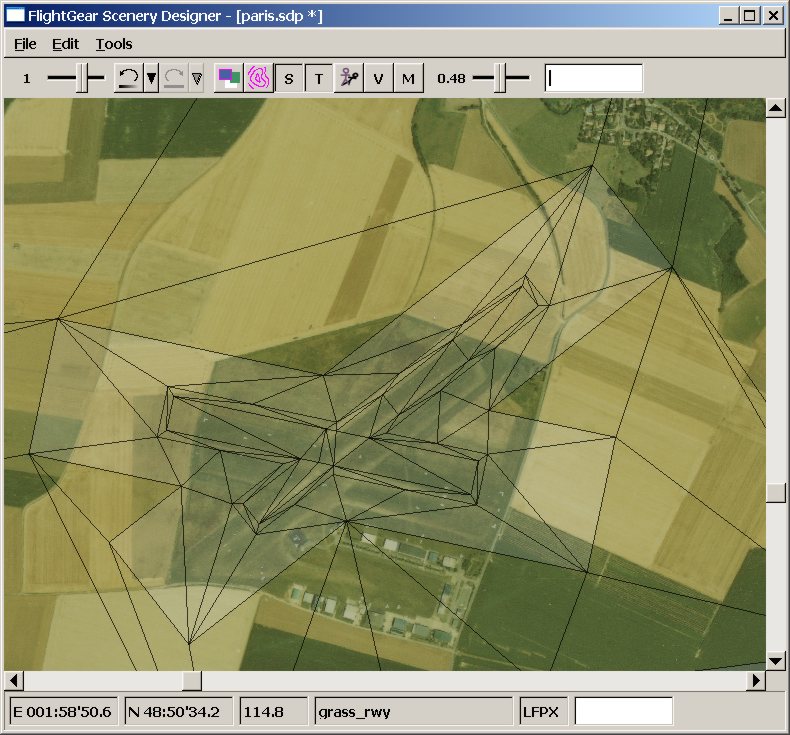This screenshot has height=735, width=790.
Task: Toggle the M toolbar button
Action: click(x=408, y=78)
